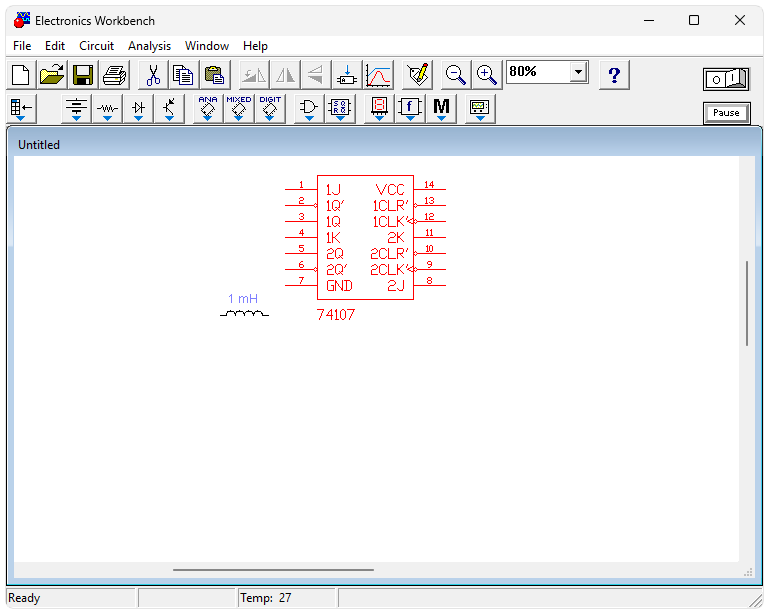
Task: Display analysis graphs icon
Action: coord(378,75)
